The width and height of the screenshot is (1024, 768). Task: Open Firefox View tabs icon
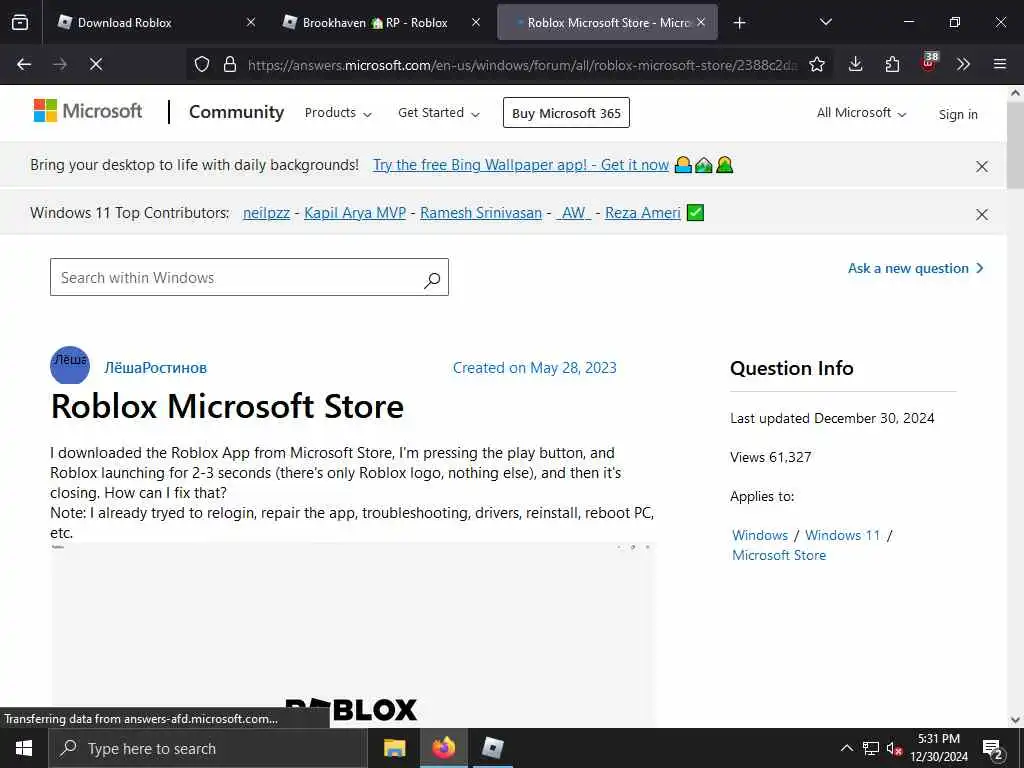pos(20,23)
